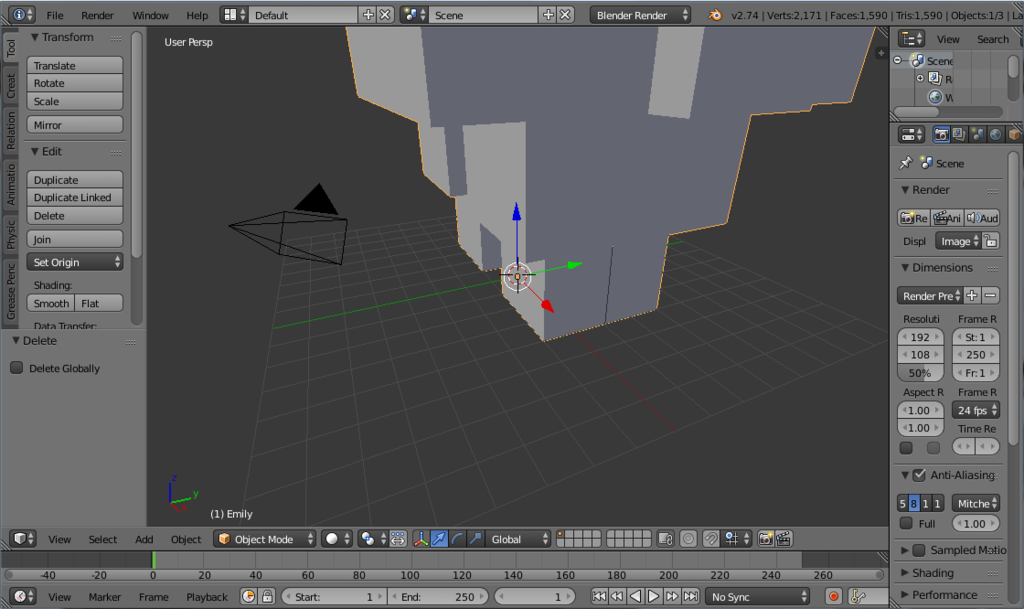The image size is (1024, 609).
Task: Open the No Sync dropdown
Action: click(x=758, y=596)
